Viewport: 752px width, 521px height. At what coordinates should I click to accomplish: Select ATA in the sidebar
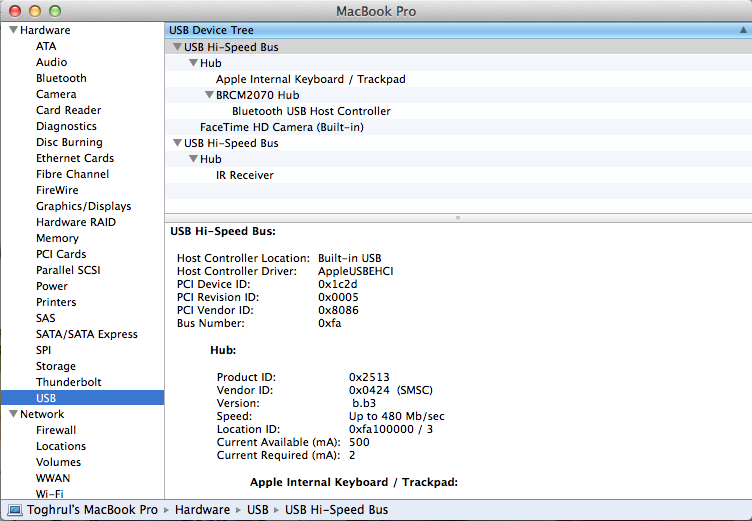click(46, 46)
